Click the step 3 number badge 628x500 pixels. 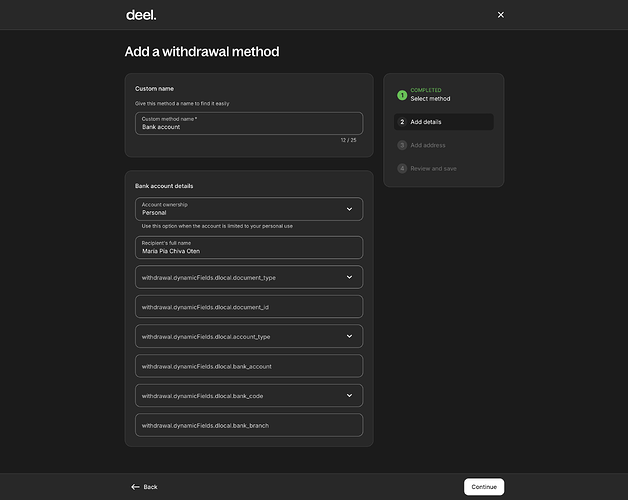click(402, 145)
